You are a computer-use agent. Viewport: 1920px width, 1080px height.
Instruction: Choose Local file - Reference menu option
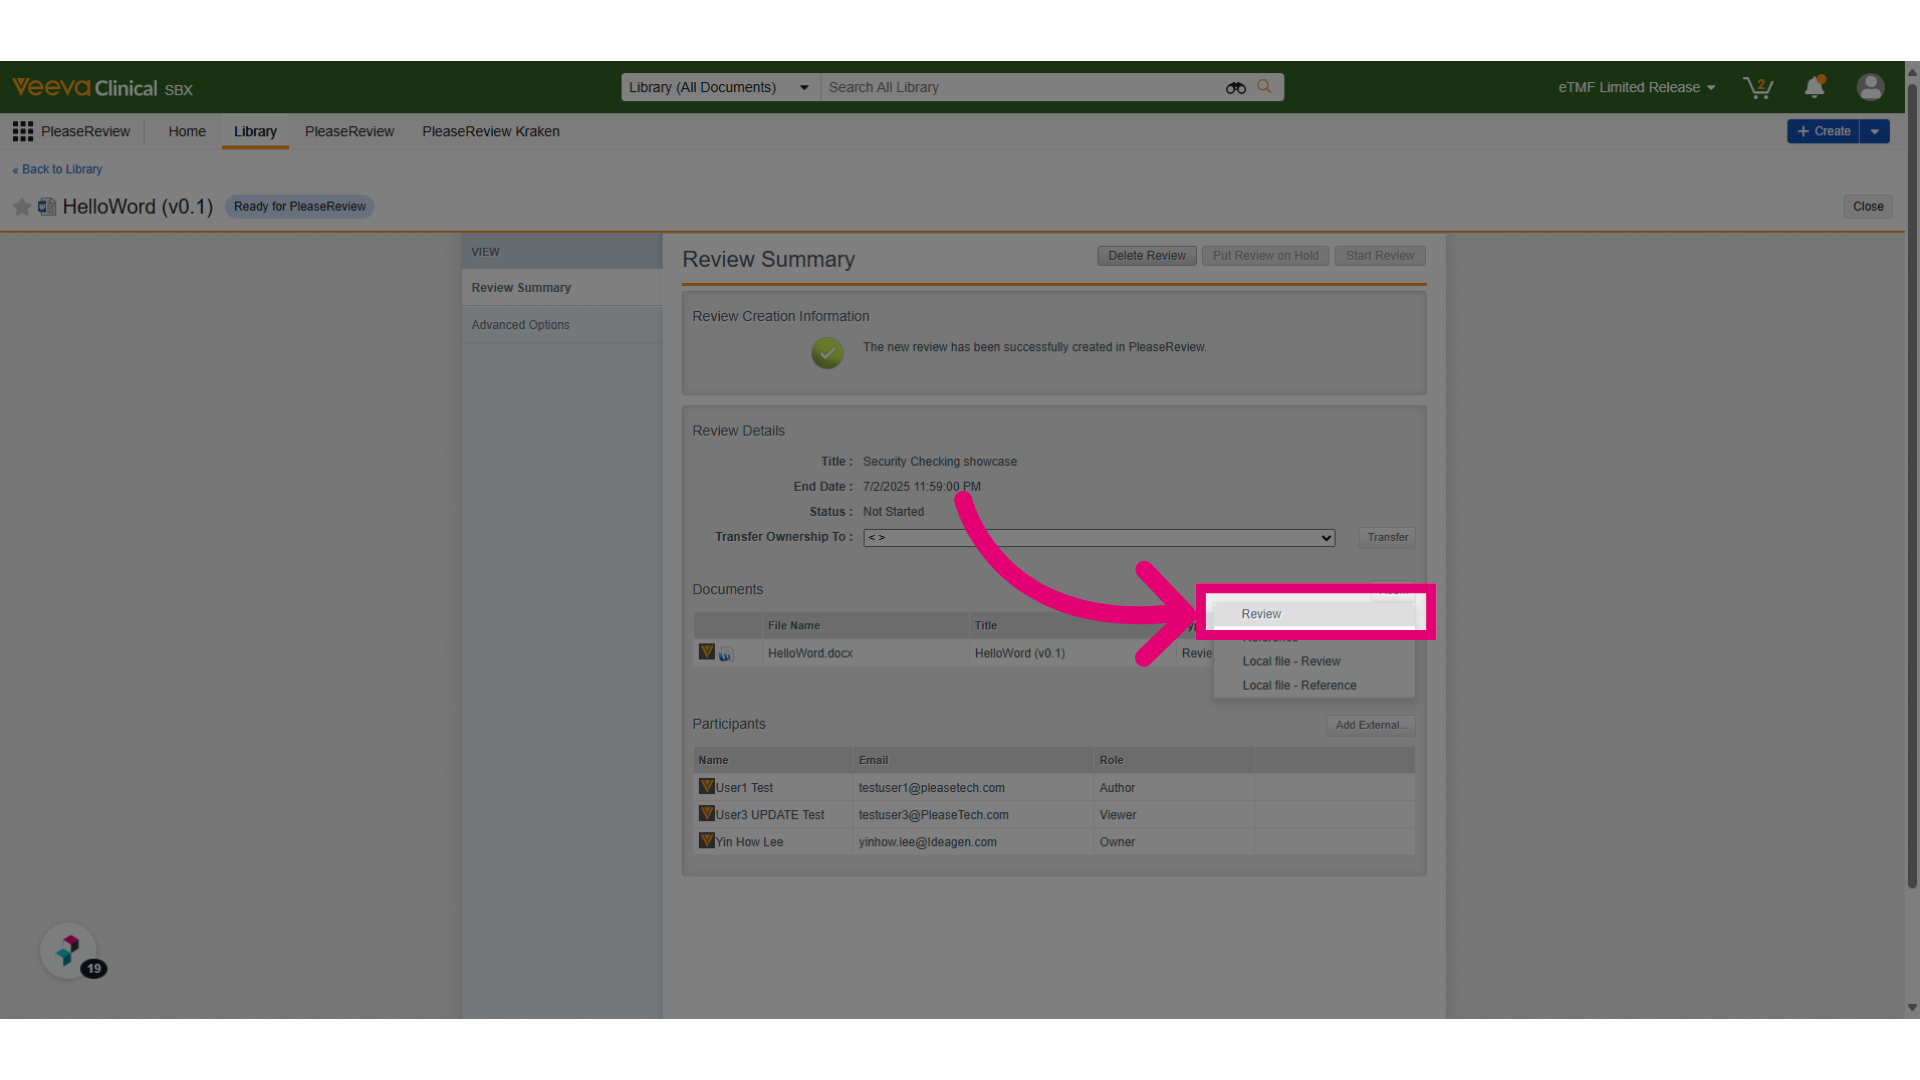tap(1314, 685)
